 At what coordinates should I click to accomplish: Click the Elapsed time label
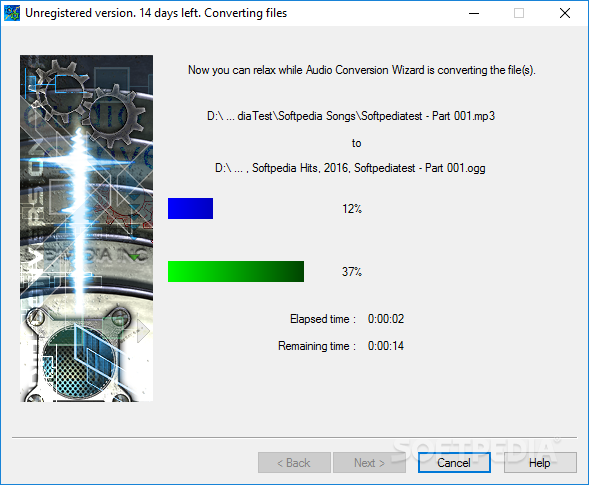(323, 319)
